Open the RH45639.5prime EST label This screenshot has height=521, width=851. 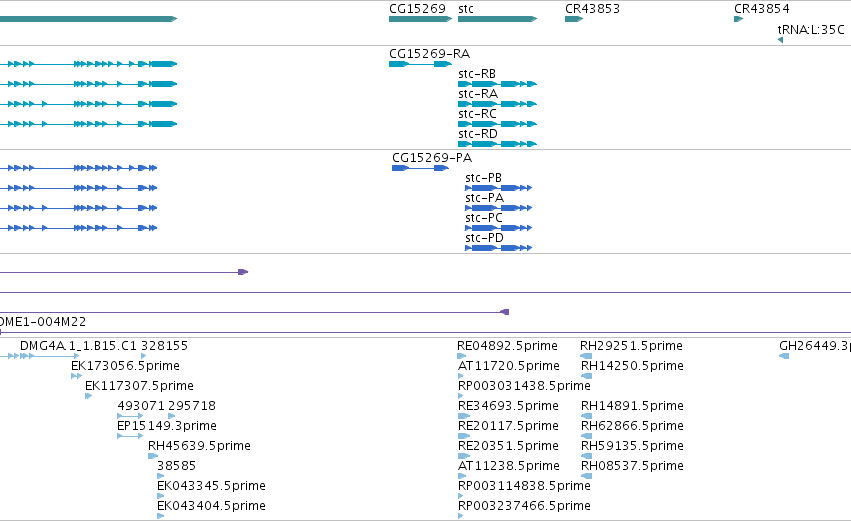[199, 446]
